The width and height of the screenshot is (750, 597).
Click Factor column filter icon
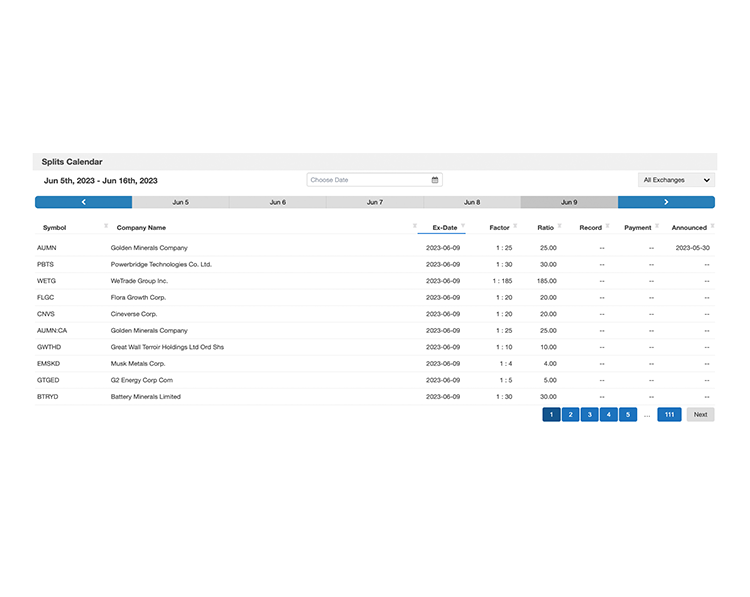point(514,227)
